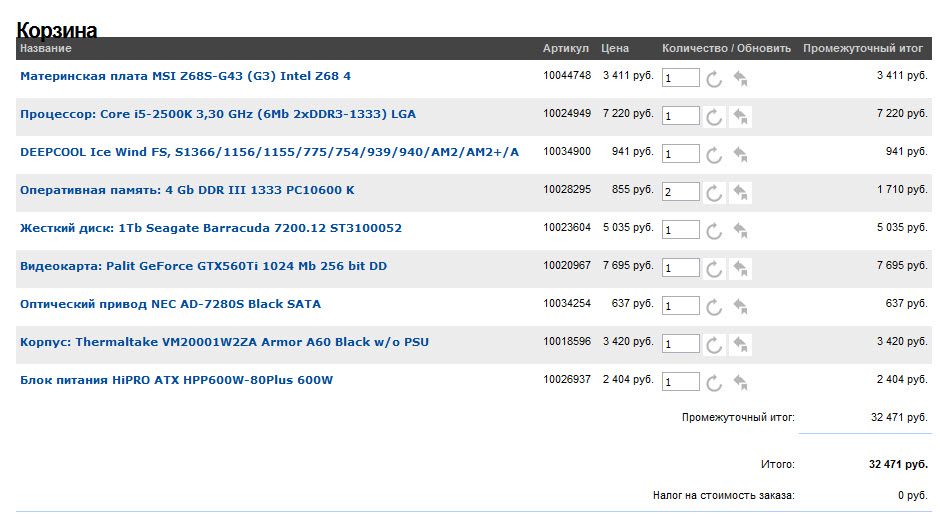Select the 0 руб. tax value
940x520 pixels.
pyautogui.click(x=912, y=495)
